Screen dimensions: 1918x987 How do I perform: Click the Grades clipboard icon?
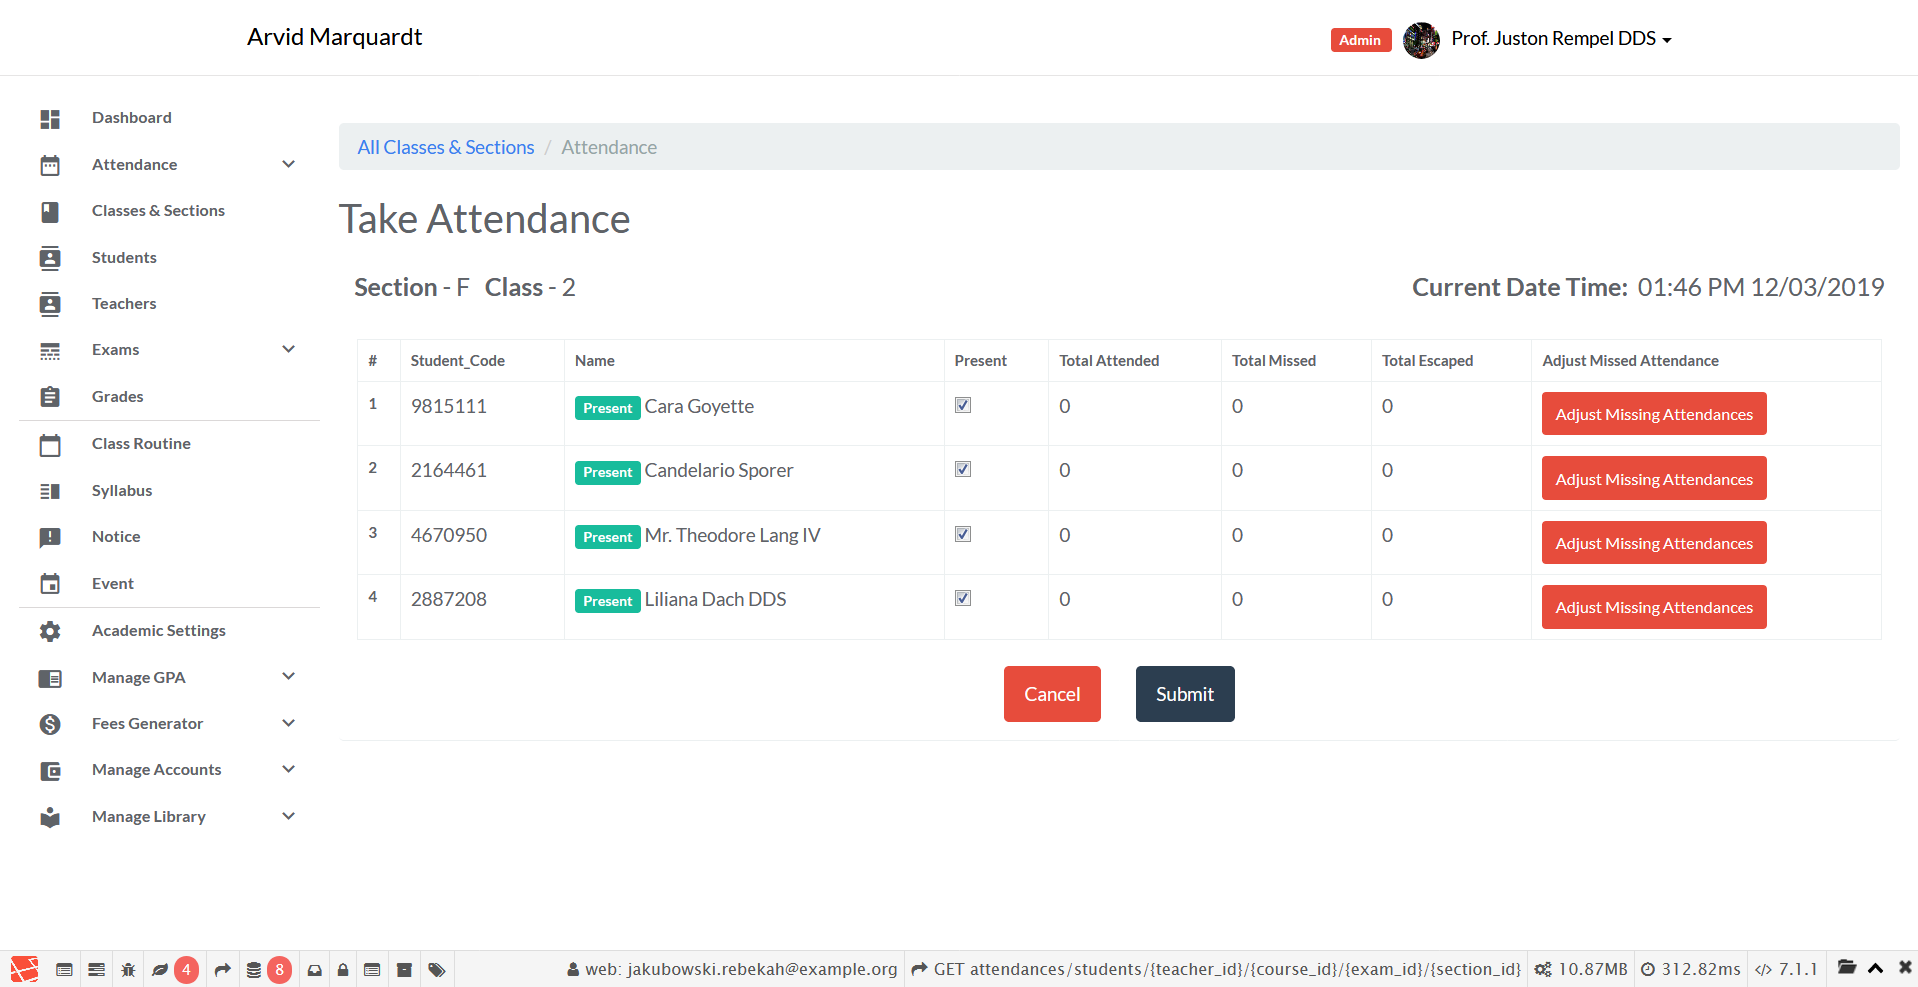coord(50,397)
